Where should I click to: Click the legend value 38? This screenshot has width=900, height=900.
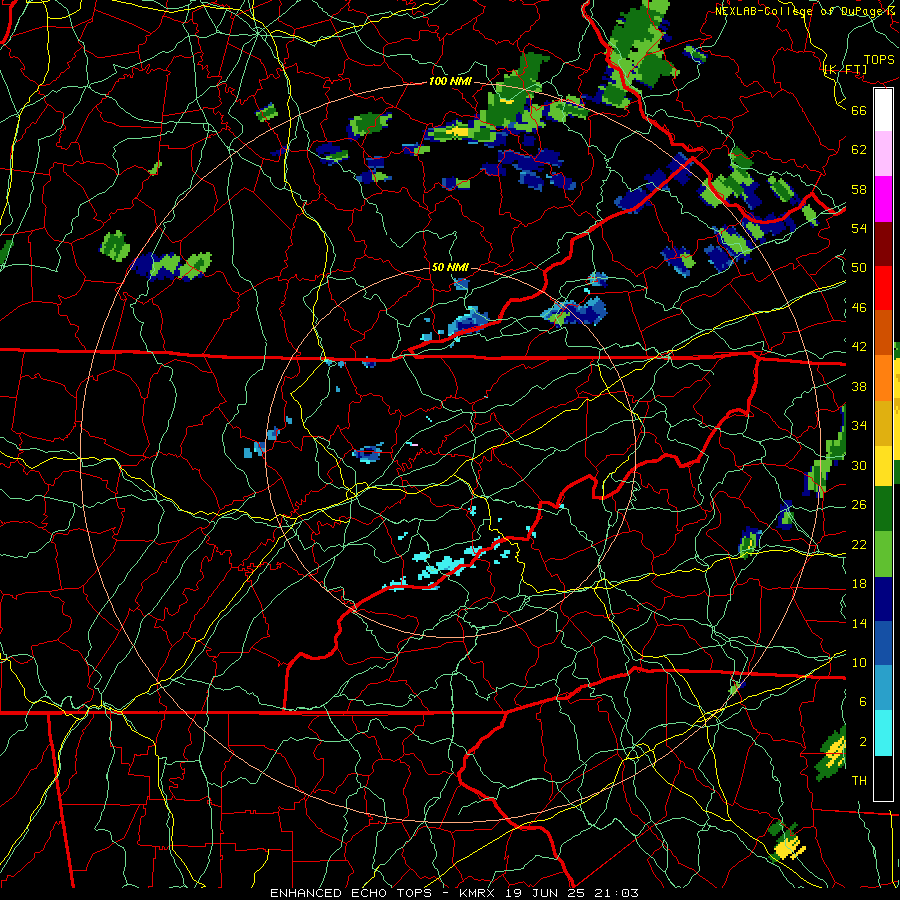(859, 386)
